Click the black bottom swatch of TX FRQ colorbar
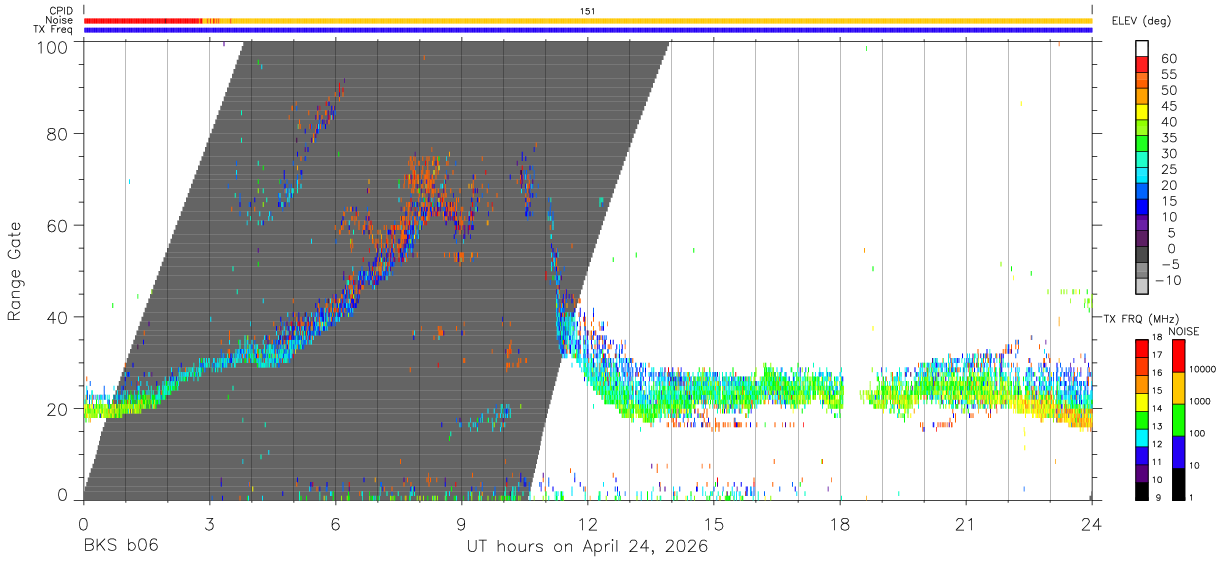Image resolution: width=1228 pixels, height=567 pixels. click(x=1142, y=491)
